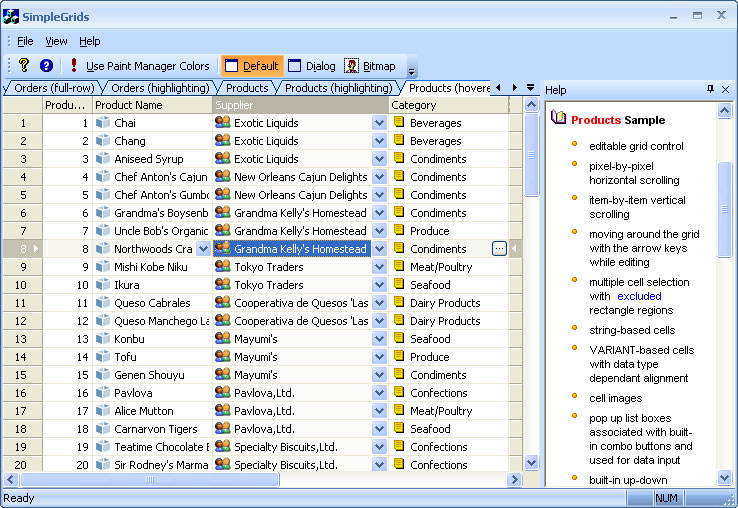Click the excluded link in Help
Viewport: 738px width, 508px height.
tap(639, 296)
